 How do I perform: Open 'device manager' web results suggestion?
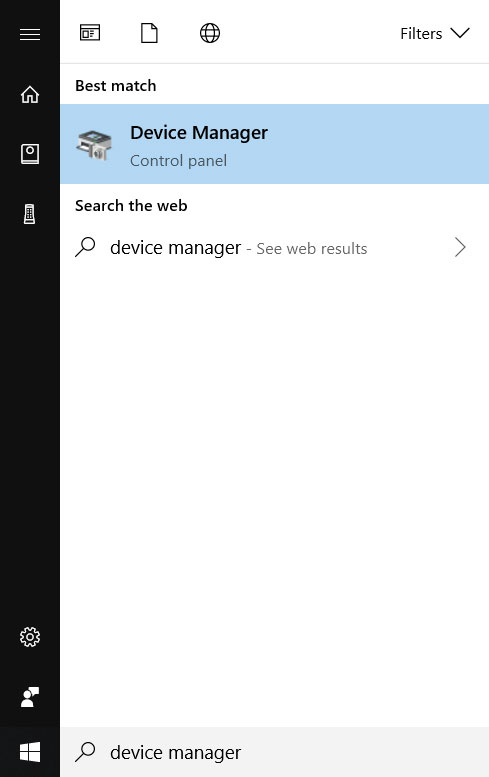274,247
